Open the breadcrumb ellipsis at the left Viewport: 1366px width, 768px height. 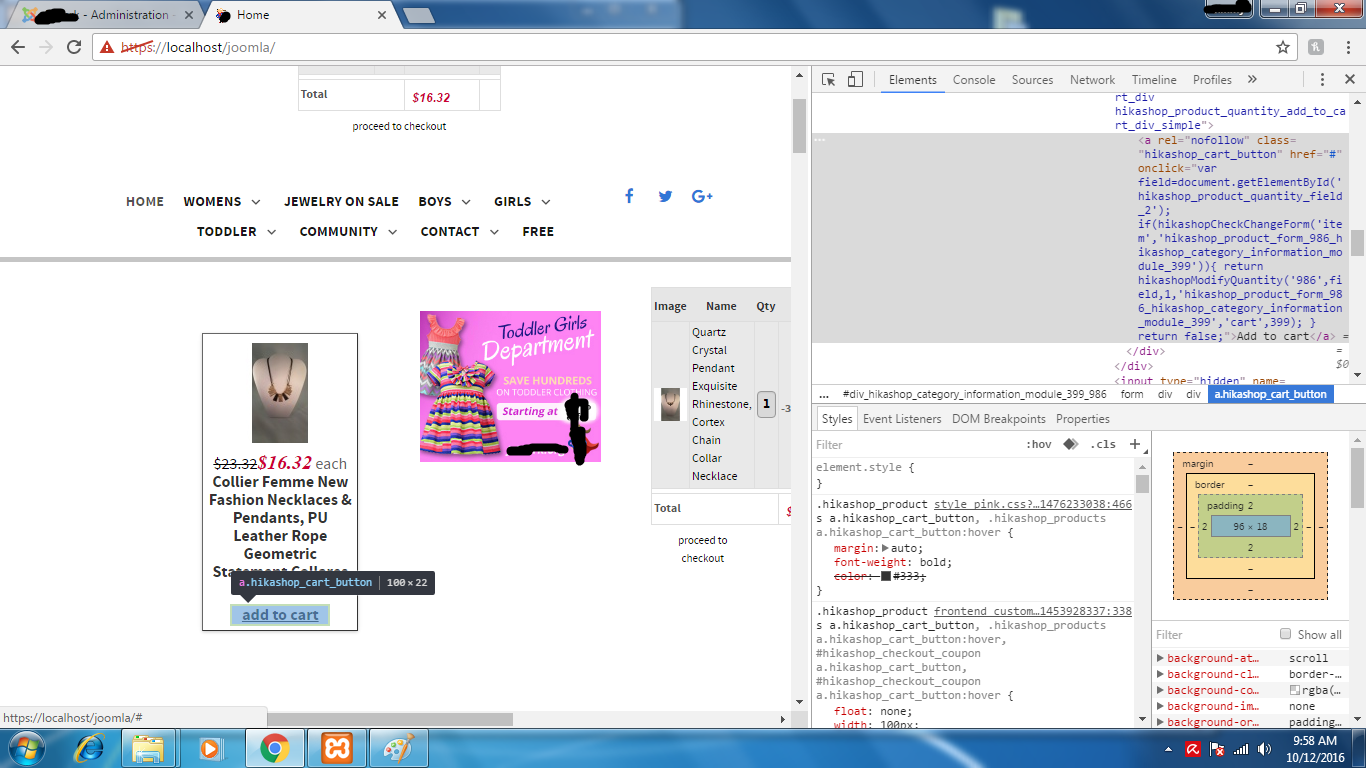click(824, 394)
